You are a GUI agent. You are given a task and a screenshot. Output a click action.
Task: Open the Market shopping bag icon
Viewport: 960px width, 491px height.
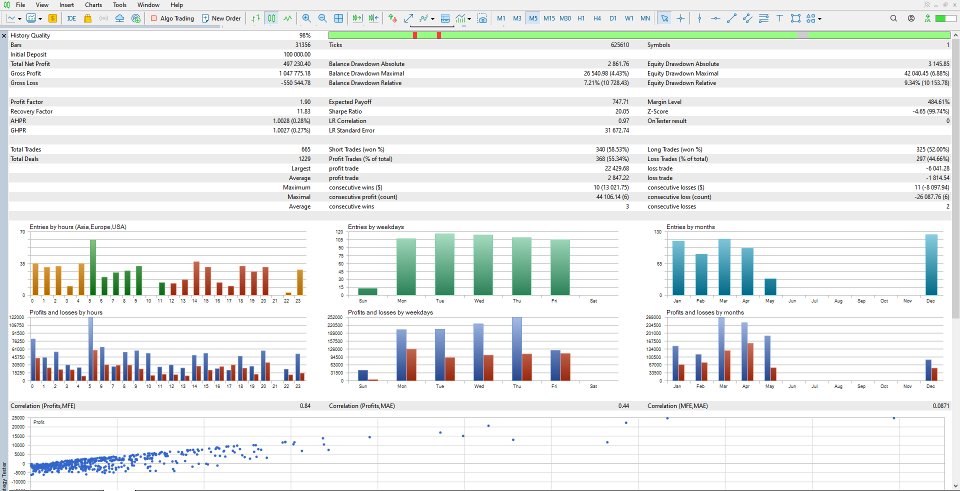(x=88, y=18)
